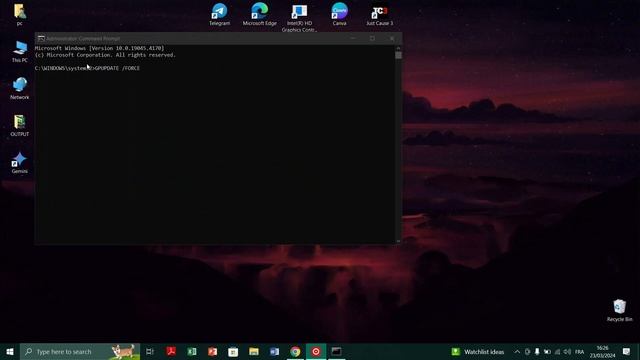Open File Explorer from the taskbar
The image size is (640, 360).
pos(254,351)
